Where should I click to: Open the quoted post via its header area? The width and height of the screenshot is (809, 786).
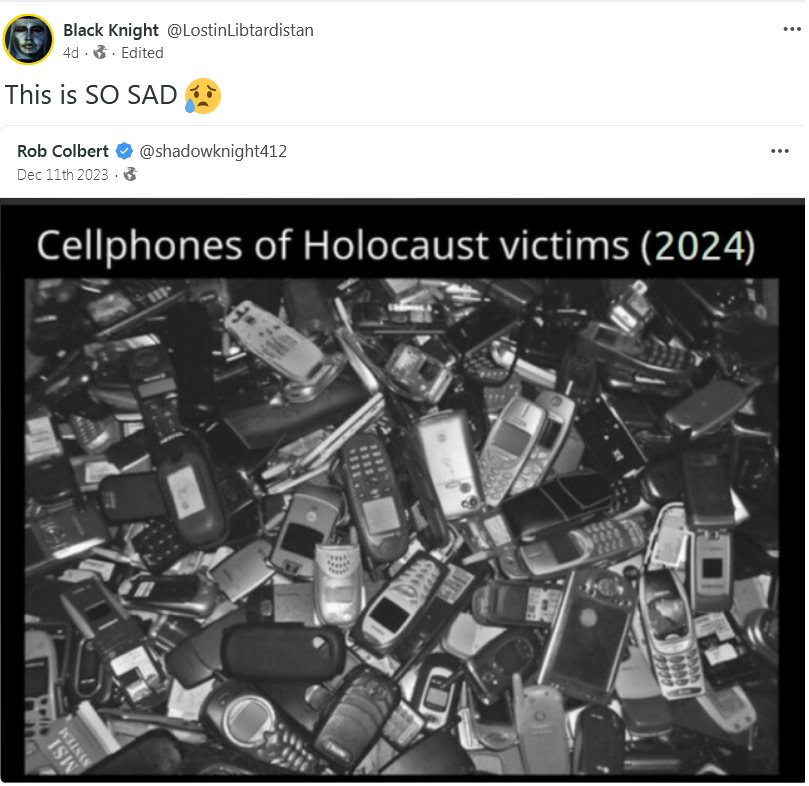[x=402, y=162]
